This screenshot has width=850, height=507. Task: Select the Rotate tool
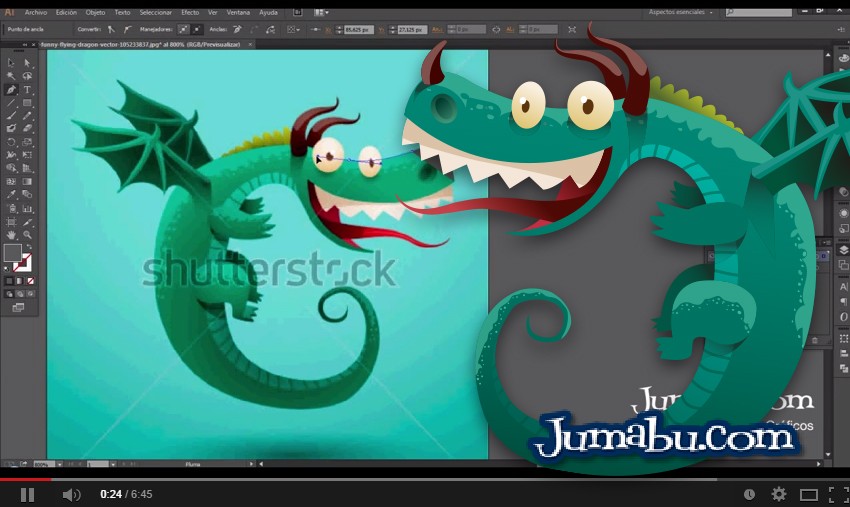click(11, 142)
